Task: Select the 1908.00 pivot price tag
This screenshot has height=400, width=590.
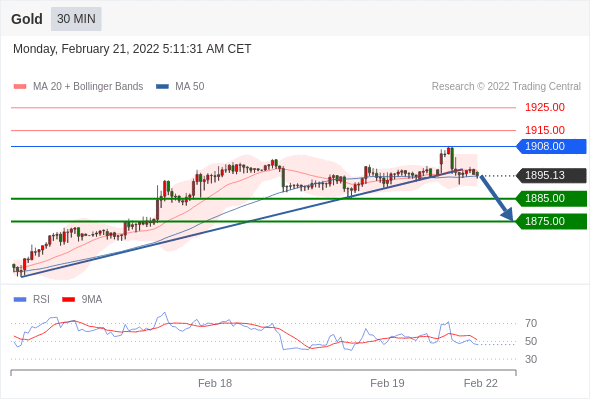Action: click(x=551, y=146)
